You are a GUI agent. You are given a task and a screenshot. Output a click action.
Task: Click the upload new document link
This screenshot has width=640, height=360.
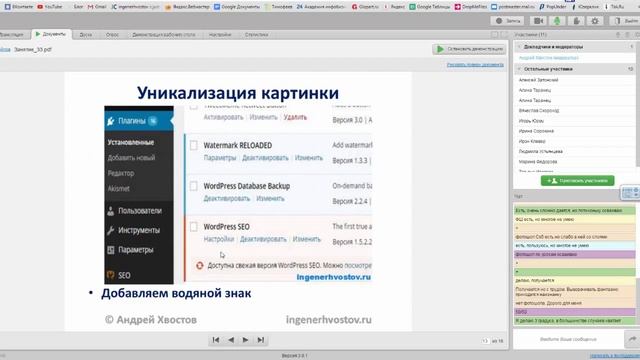[x=475, y=64]
